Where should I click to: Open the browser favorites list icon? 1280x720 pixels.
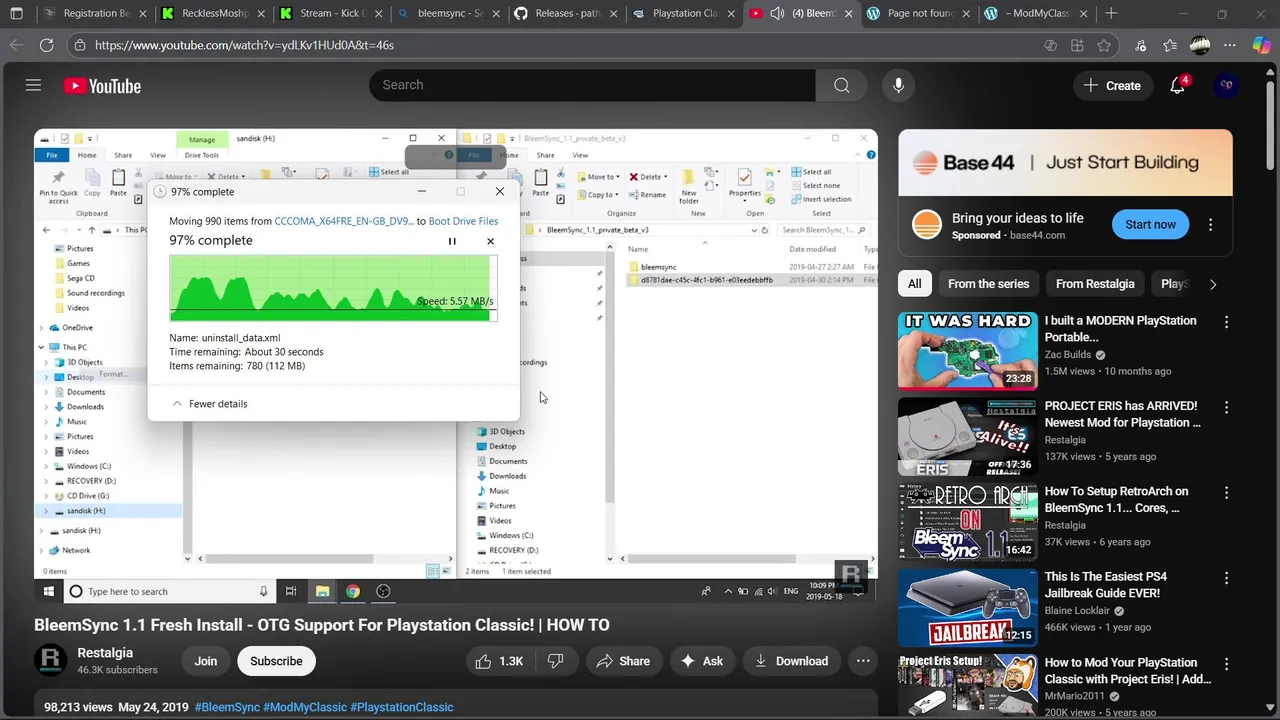pyautogui.click(x=1170, y=45)
